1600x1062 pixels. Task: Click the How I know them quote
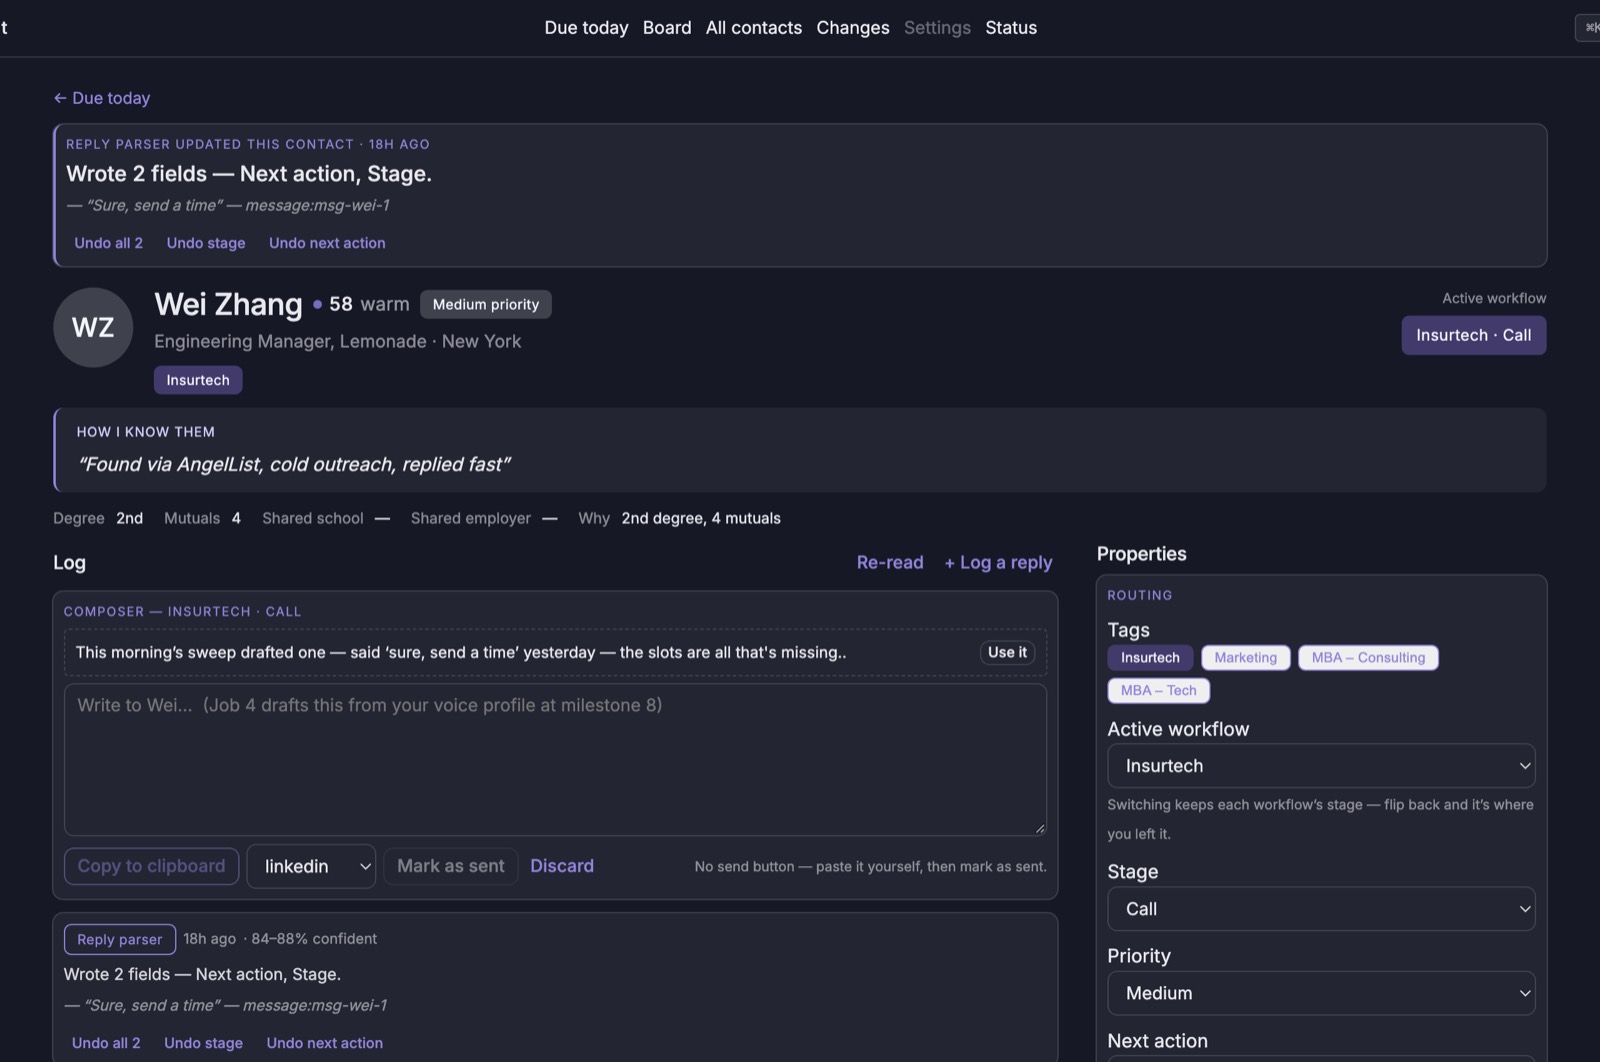click(x=294, y=464)
